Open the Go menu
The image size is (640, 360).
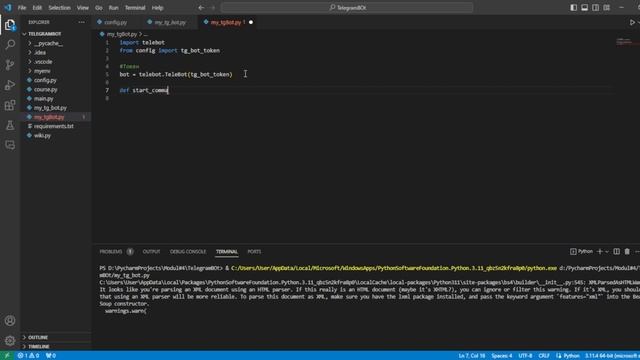pyautogui.click(x=99, y=7)
